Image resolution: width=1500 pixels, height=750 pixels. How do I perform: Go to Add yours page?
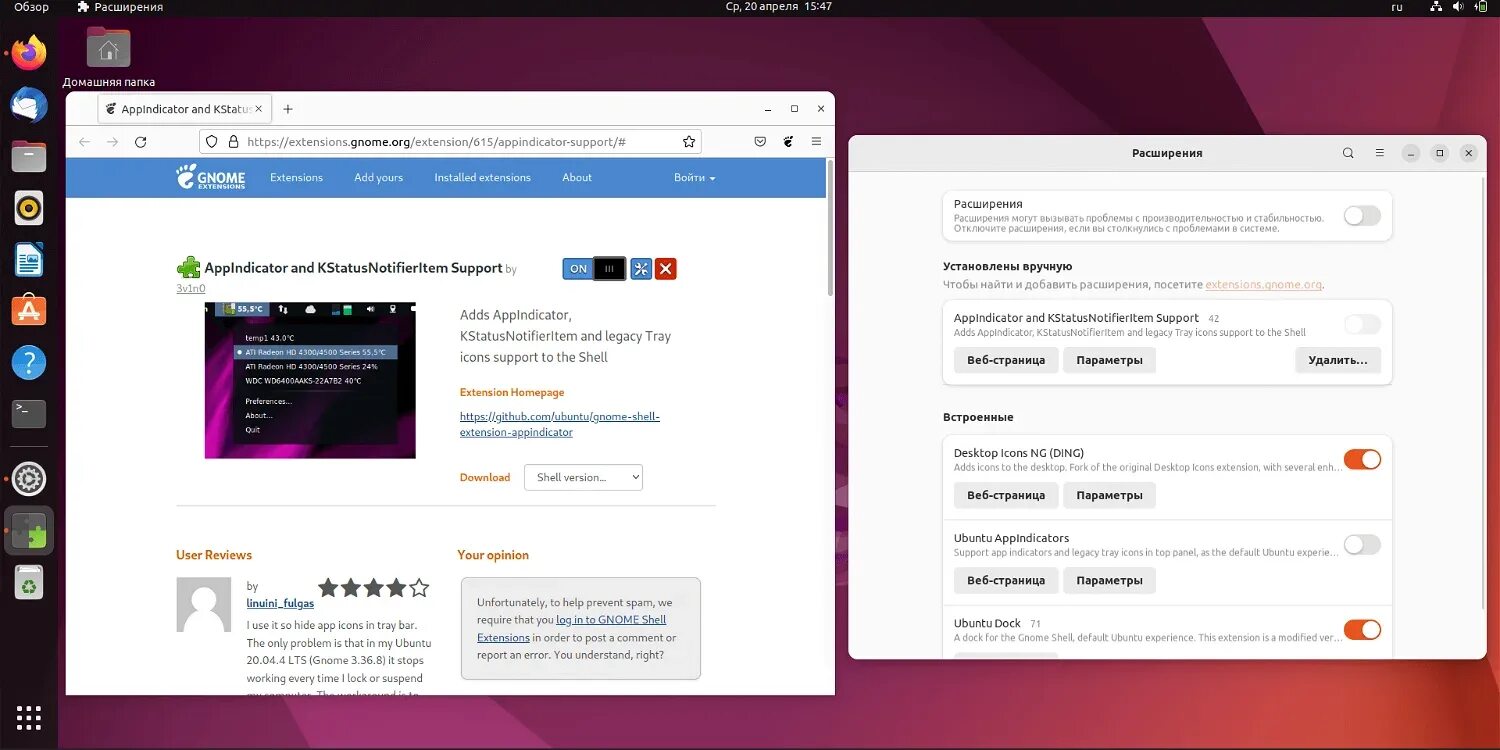378,177
